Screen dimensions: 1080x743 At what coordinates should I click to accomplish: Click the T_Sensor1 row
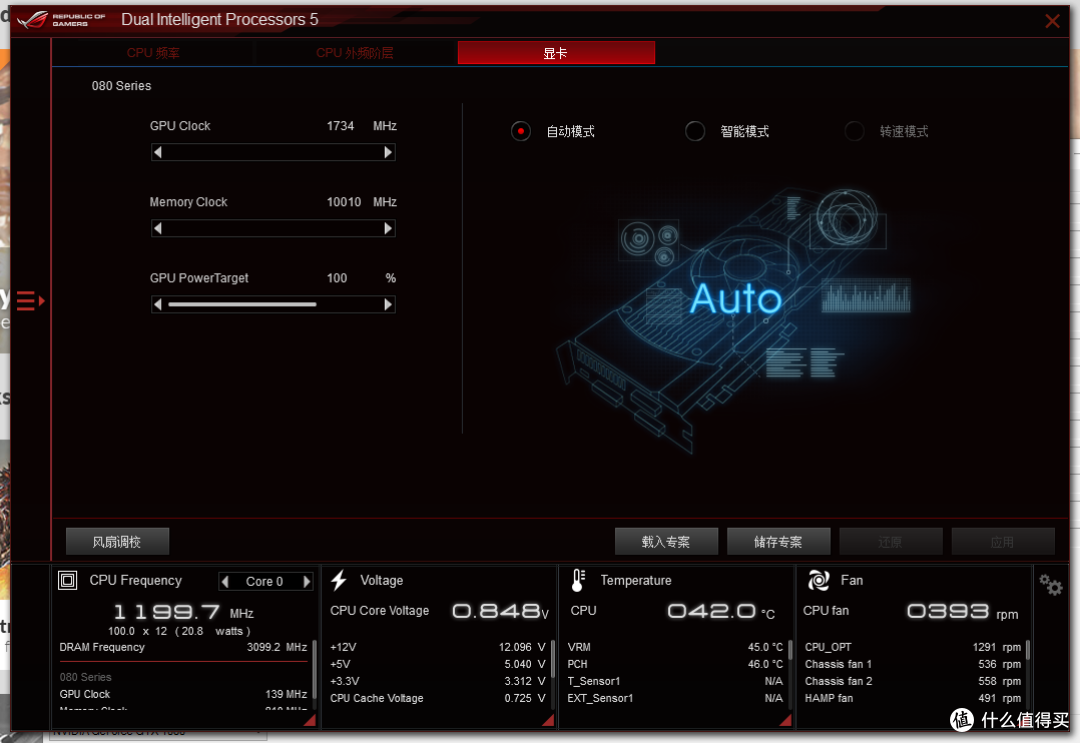click(x=675, y=681)
